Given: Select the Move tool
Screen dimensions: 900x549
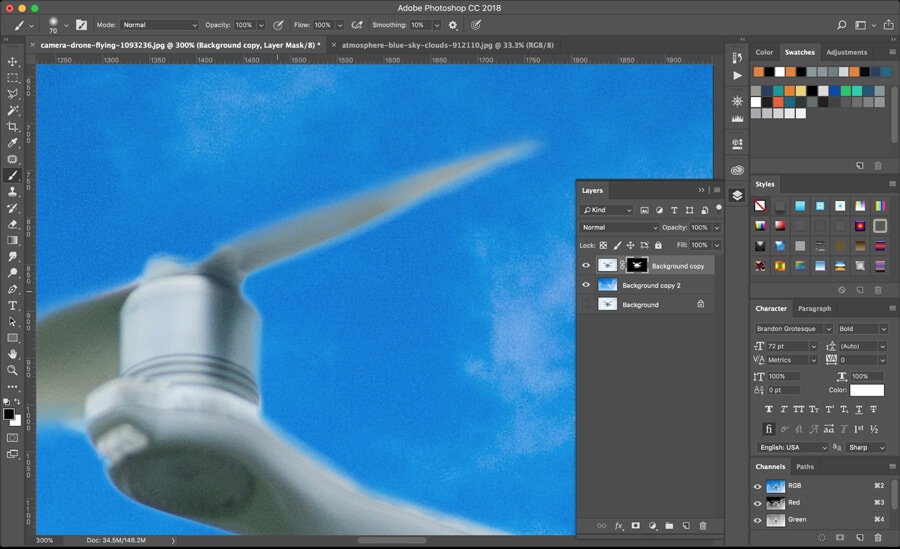Looking at the screenshot, I should (x=13, y=62).
